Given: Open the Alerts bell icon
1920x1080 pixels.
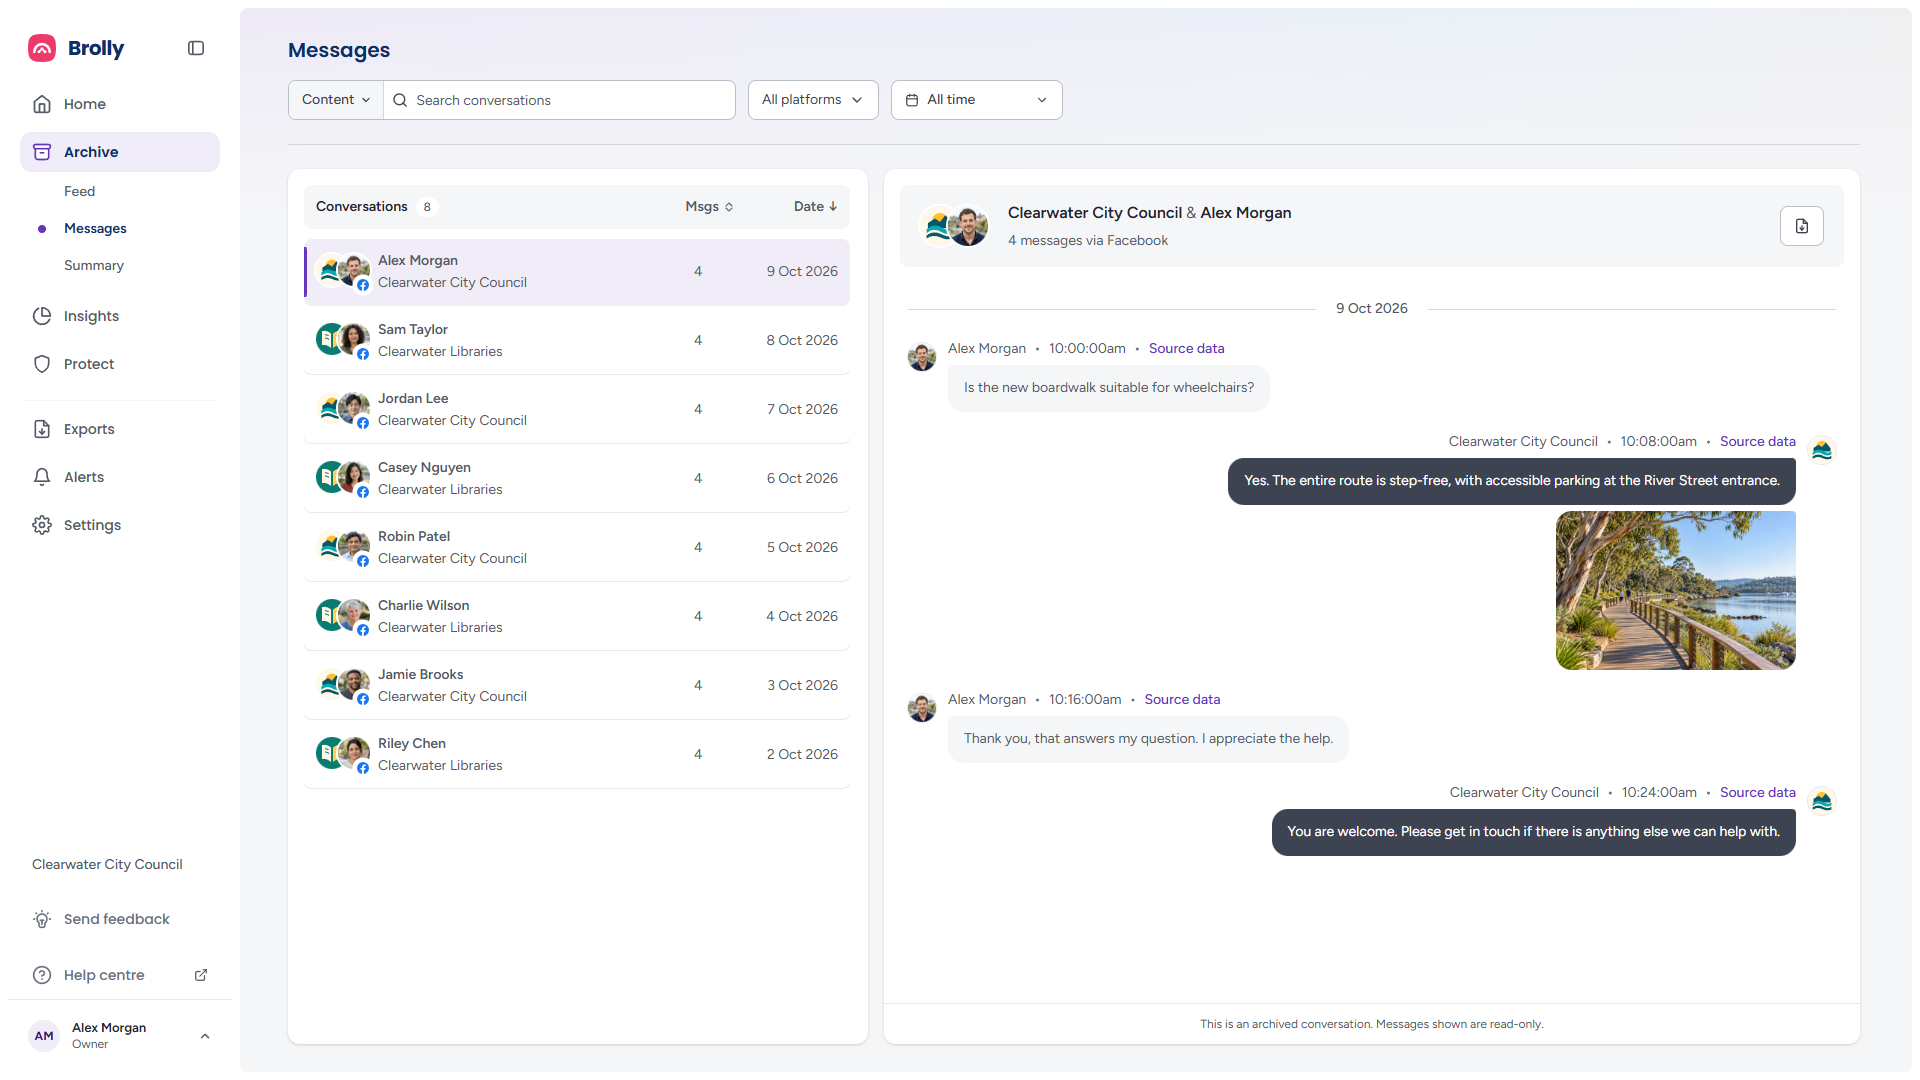Looking at the screenshot, I should click(x=42, y=477).
